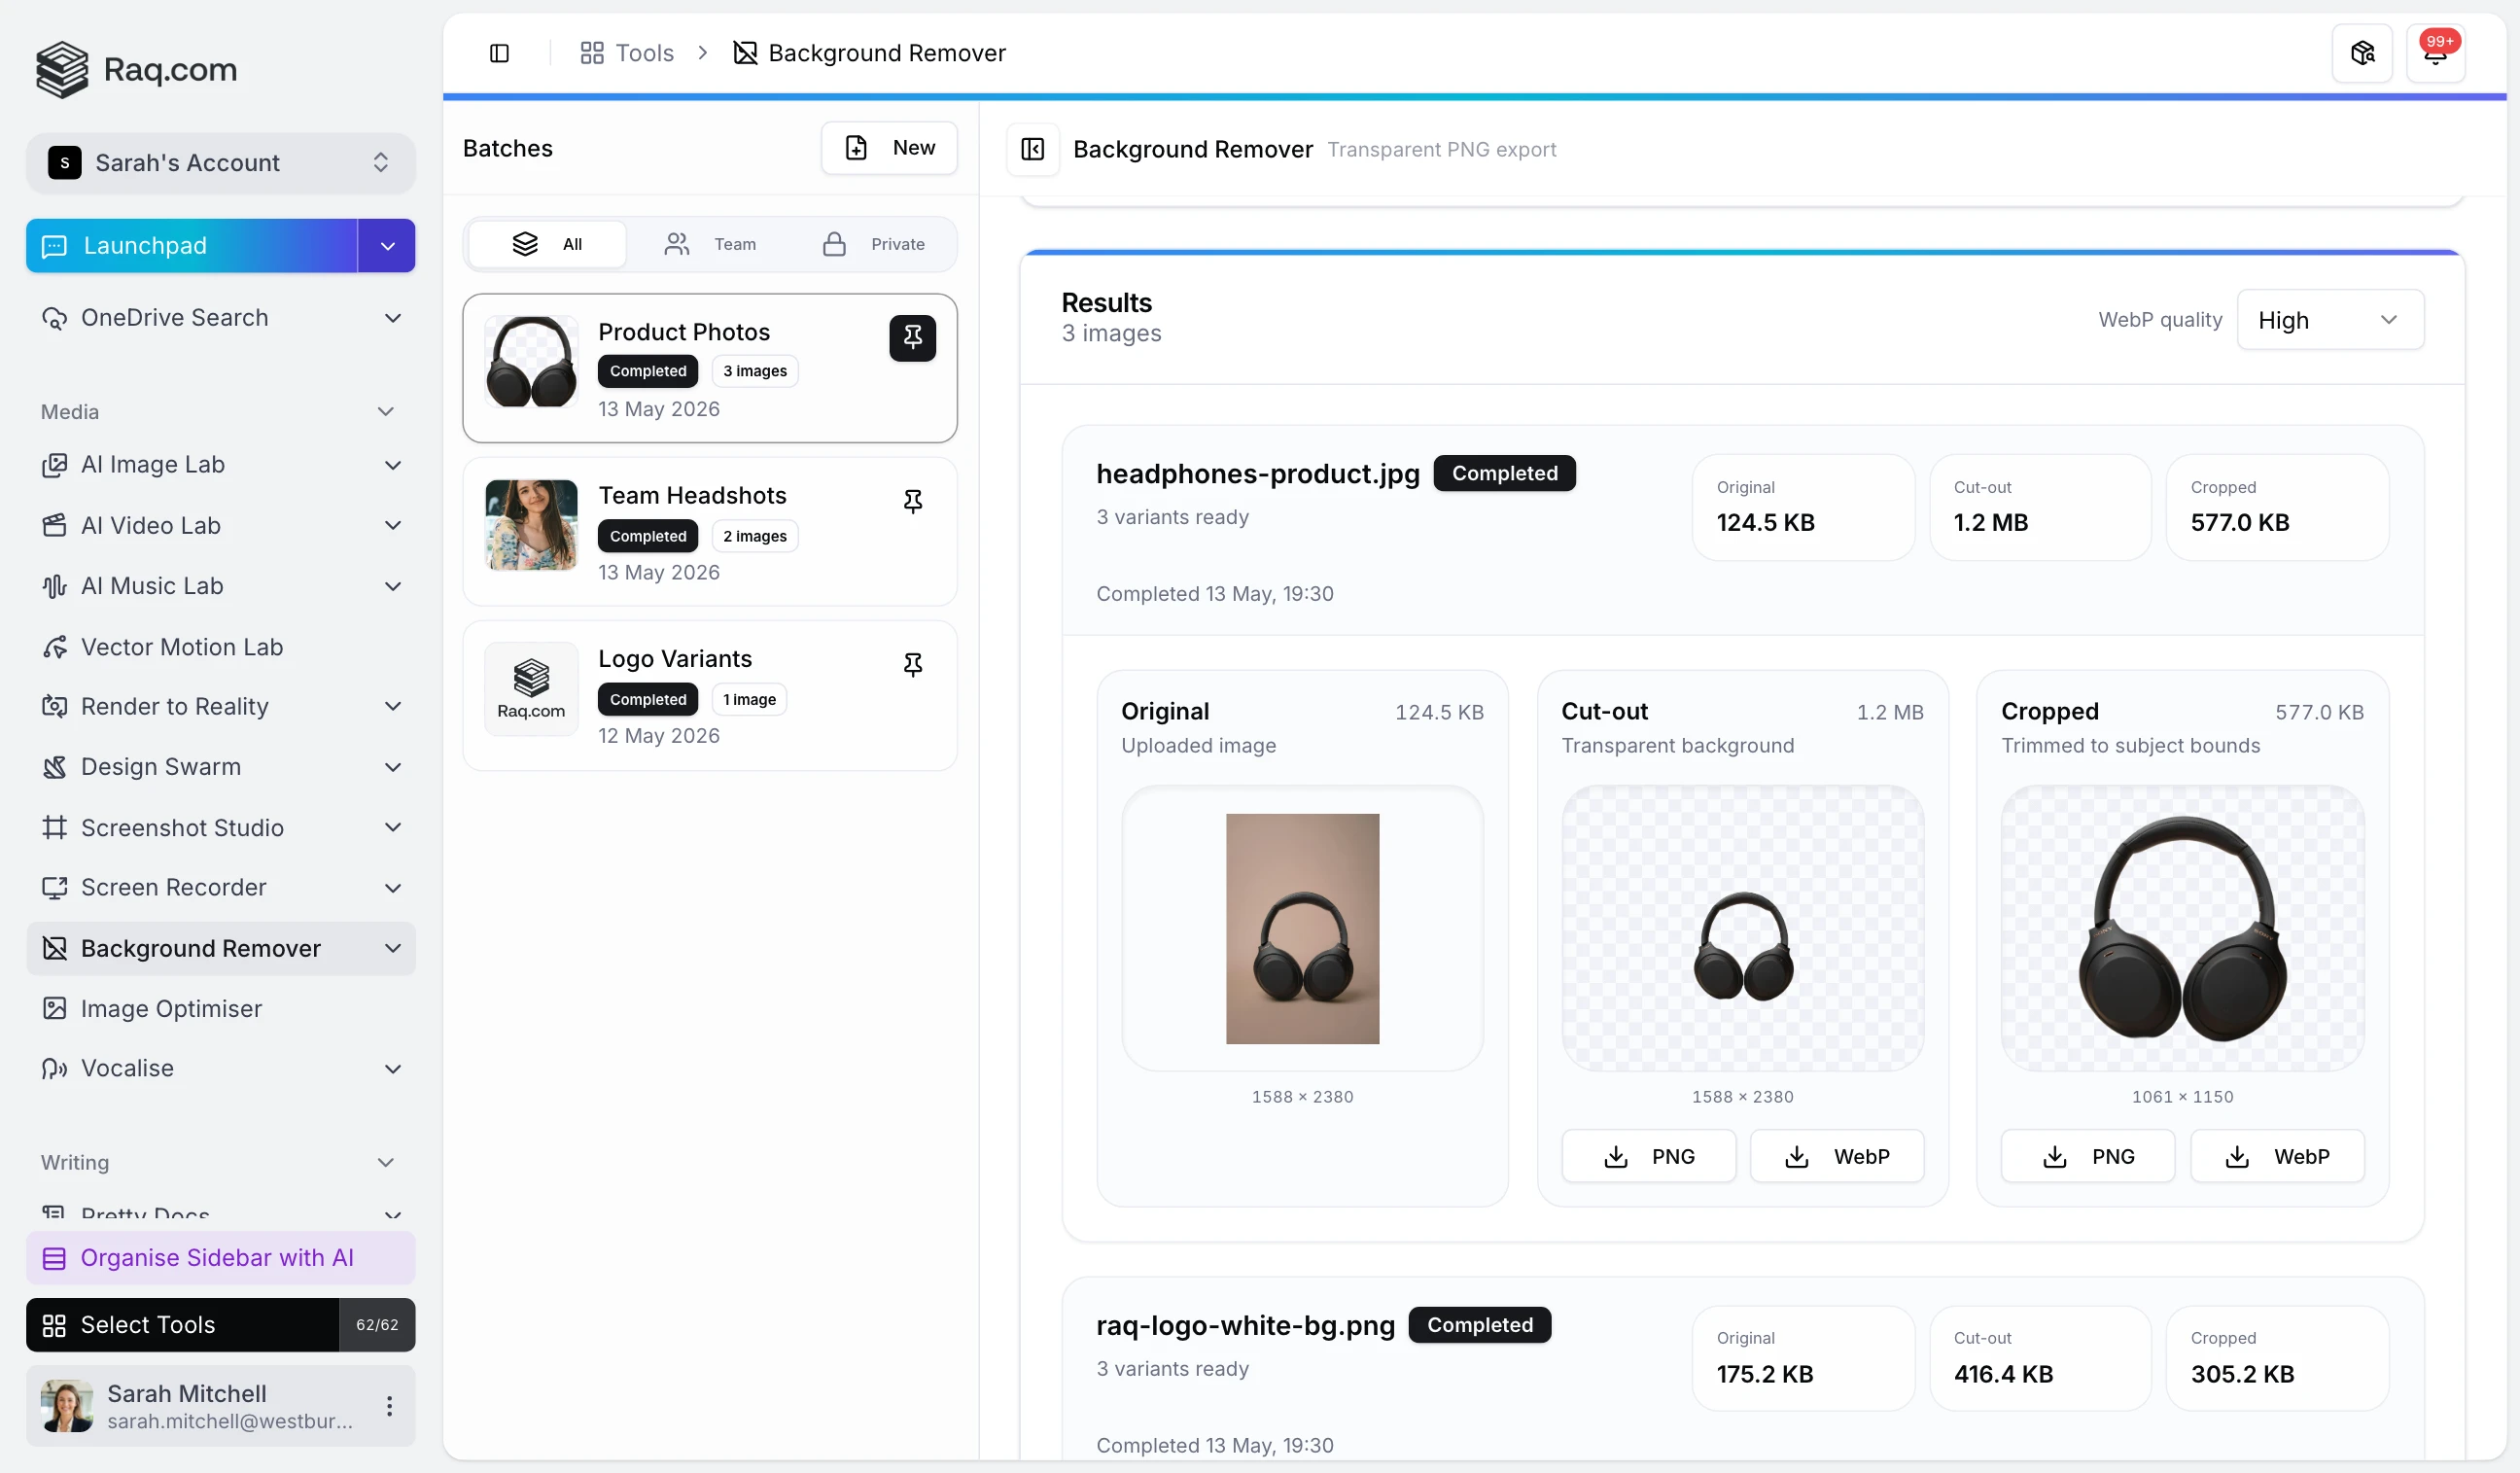Open Sarah Mitchell user options menu
This screenshot has width=2520, height=1473.
pos(389,1407)
